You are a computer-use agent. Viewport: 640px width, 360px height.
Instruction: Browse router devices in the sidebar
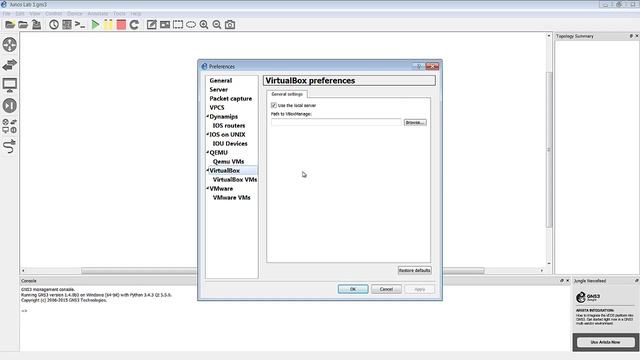coord(9,44)
